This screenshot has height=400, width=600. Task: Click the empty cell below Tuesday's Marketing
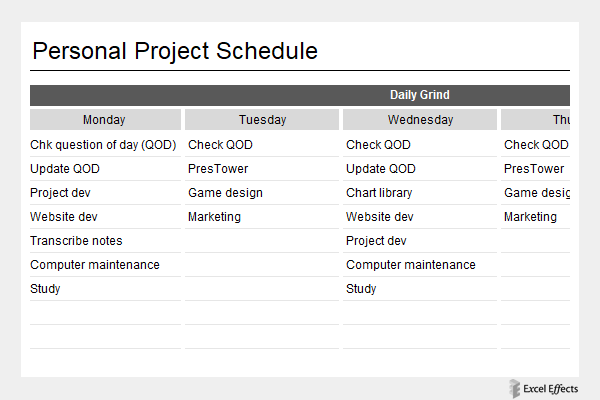(262, 241)
